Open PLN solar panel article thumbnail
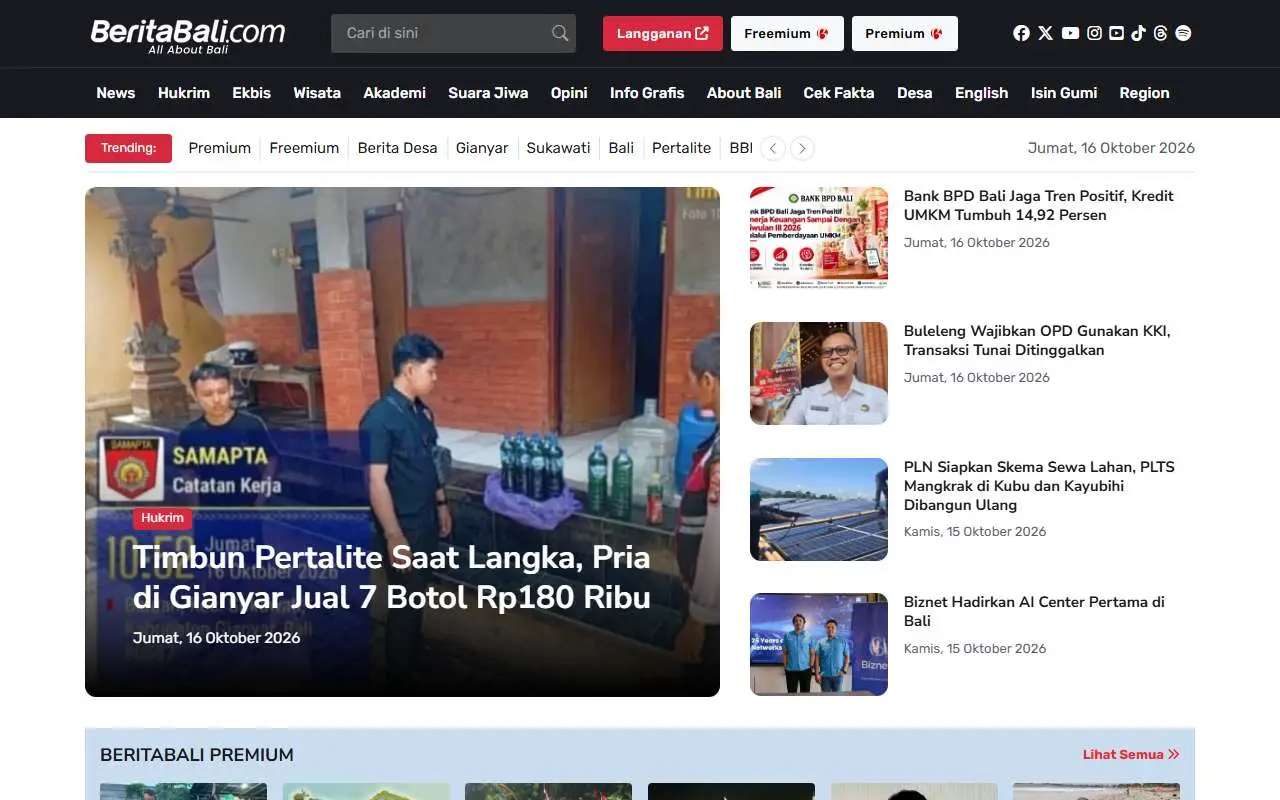Viewport: 1280px width, 800px height. tap(819, 509)
